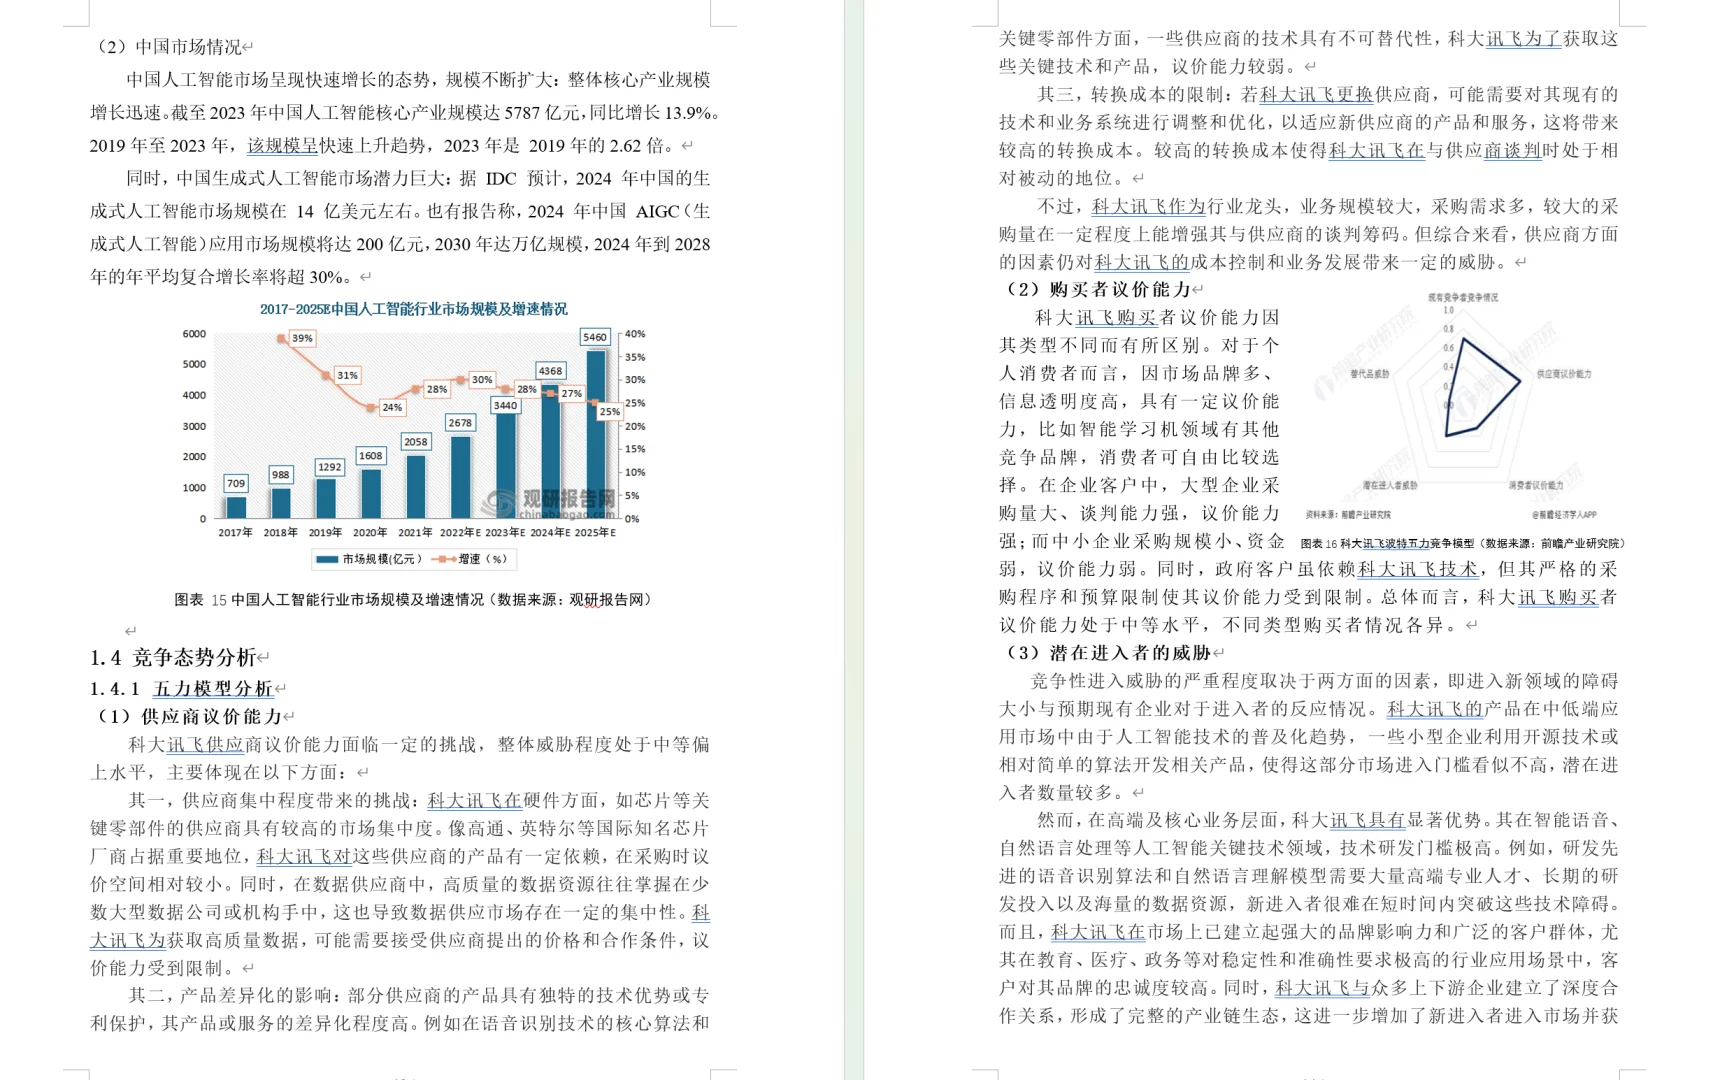The width and height of the screenshot is (1713, 1080).
Task: Click the radar chart source note "资料来源：前瞻产业研究院"
Action: (1348, 515)
